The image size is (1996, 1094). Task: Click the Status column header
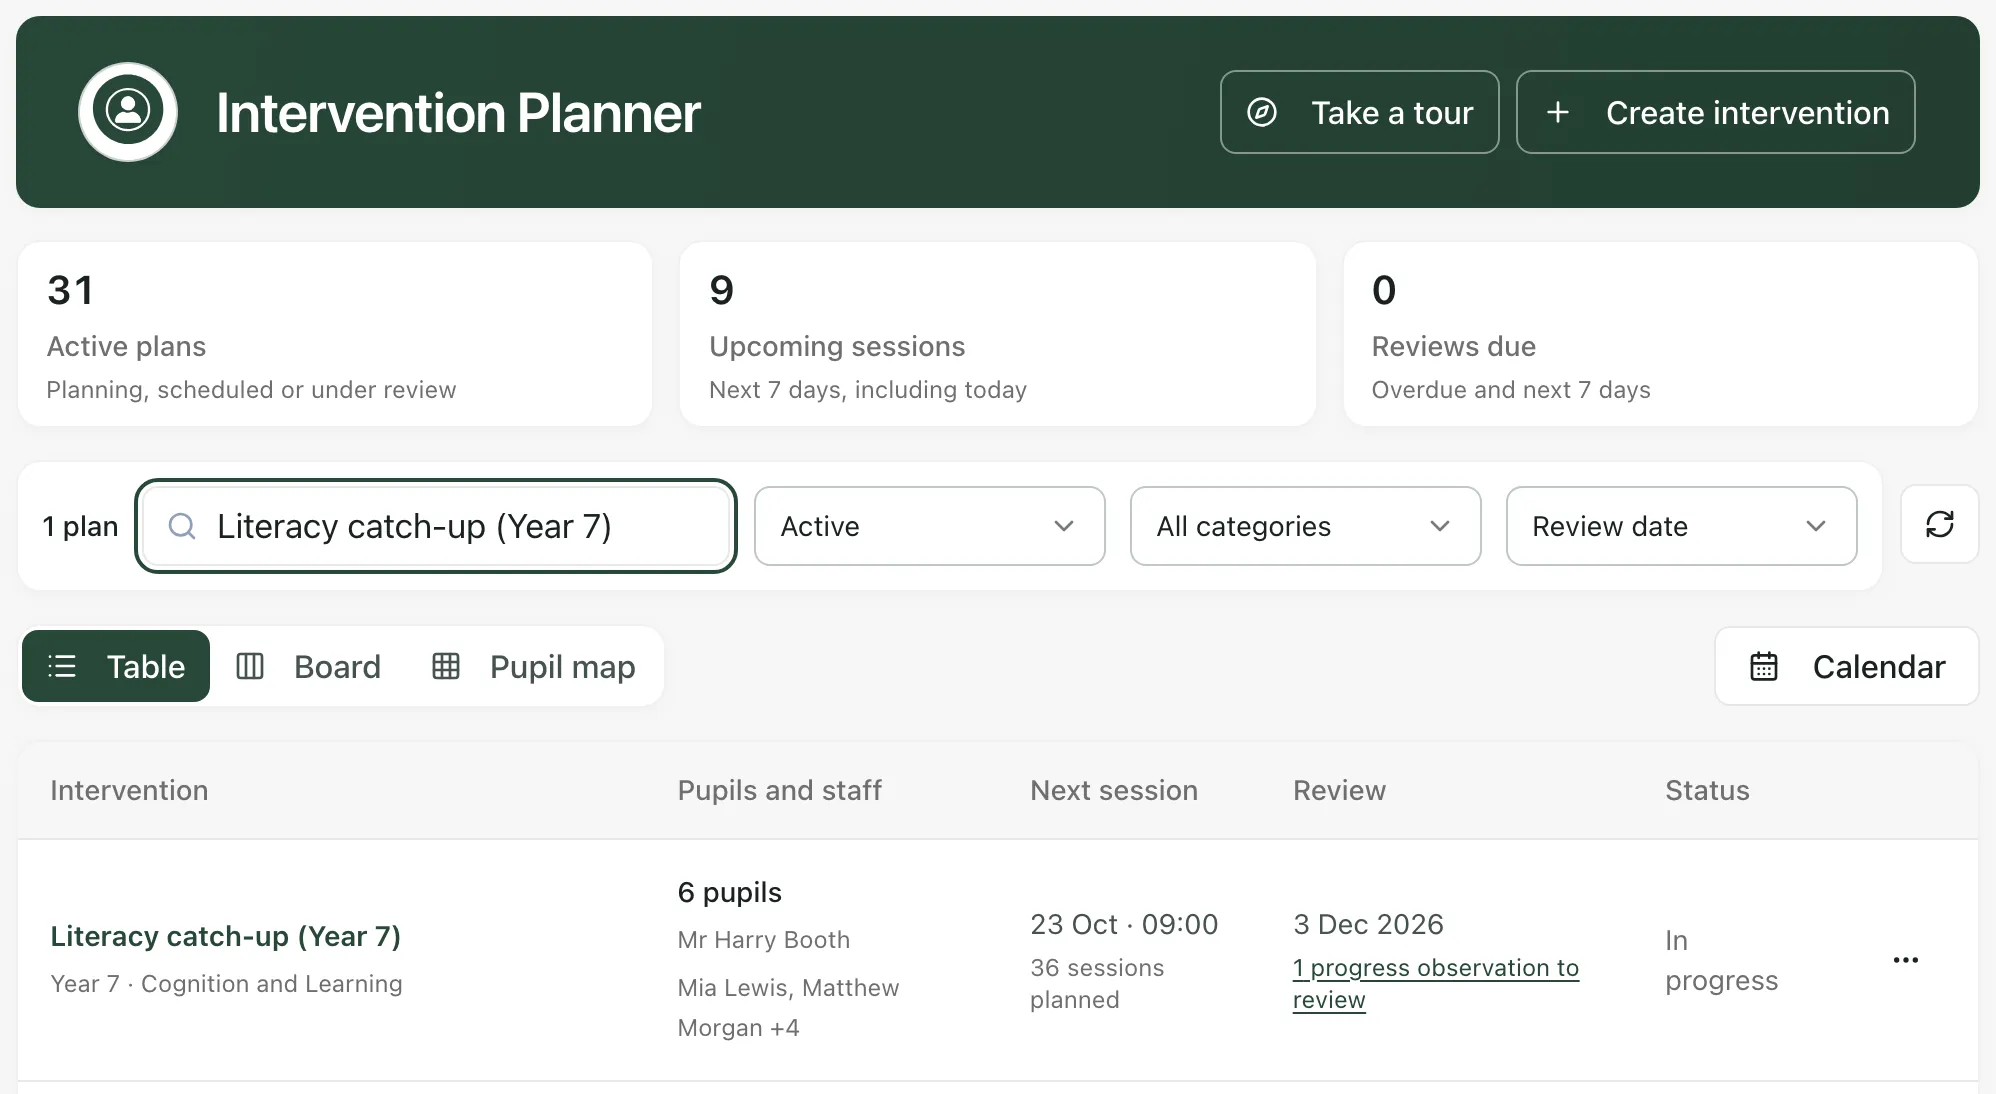(x=1707, y=790)
